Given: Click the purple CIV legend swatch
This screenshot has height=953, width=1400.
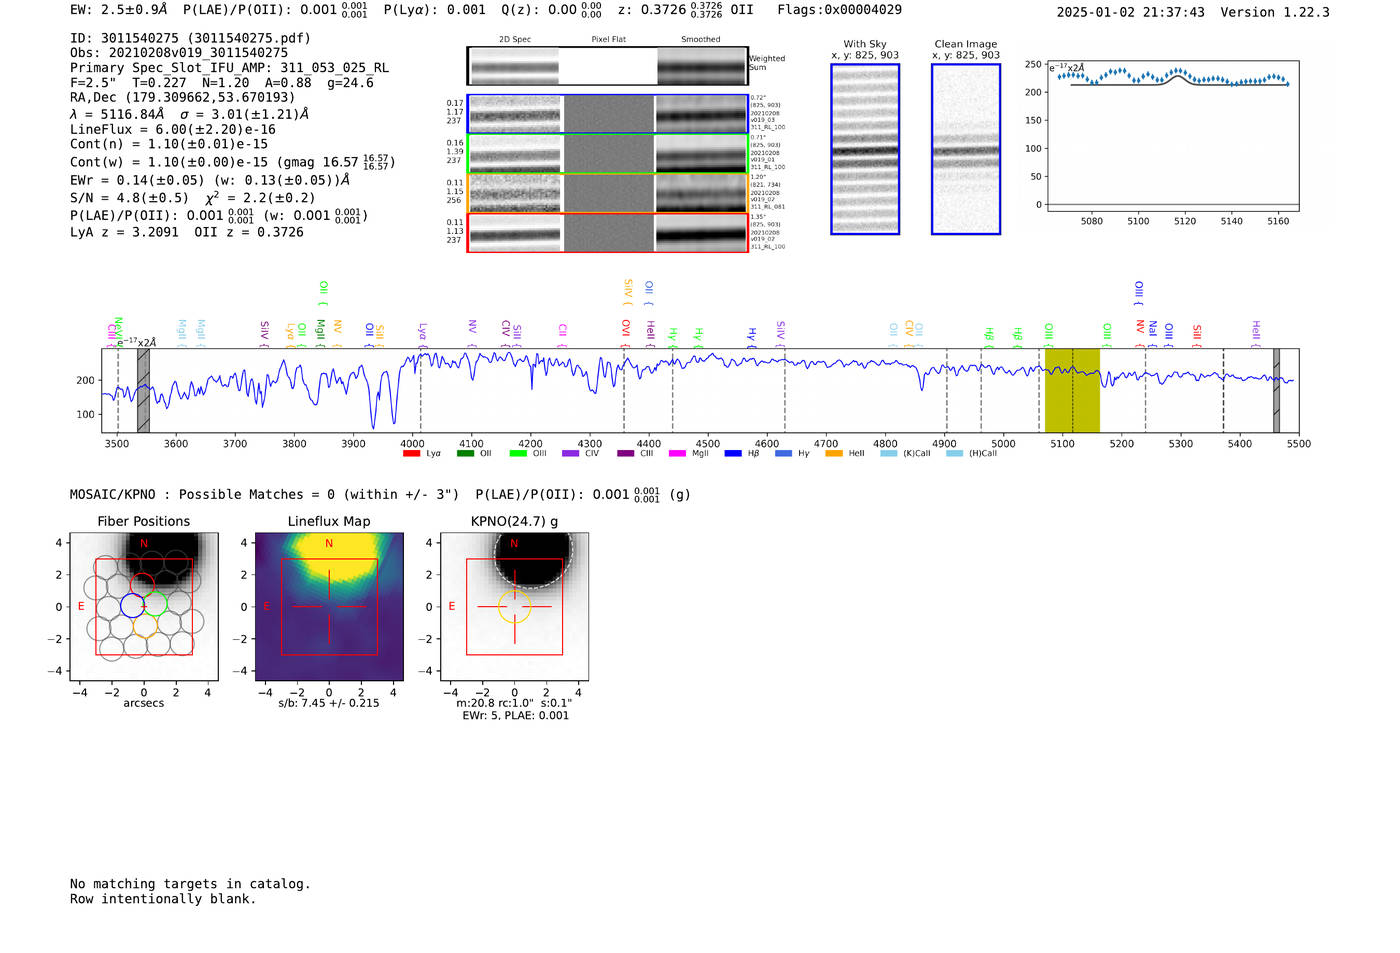Looking at the screenshot, I should coord(570,454).
